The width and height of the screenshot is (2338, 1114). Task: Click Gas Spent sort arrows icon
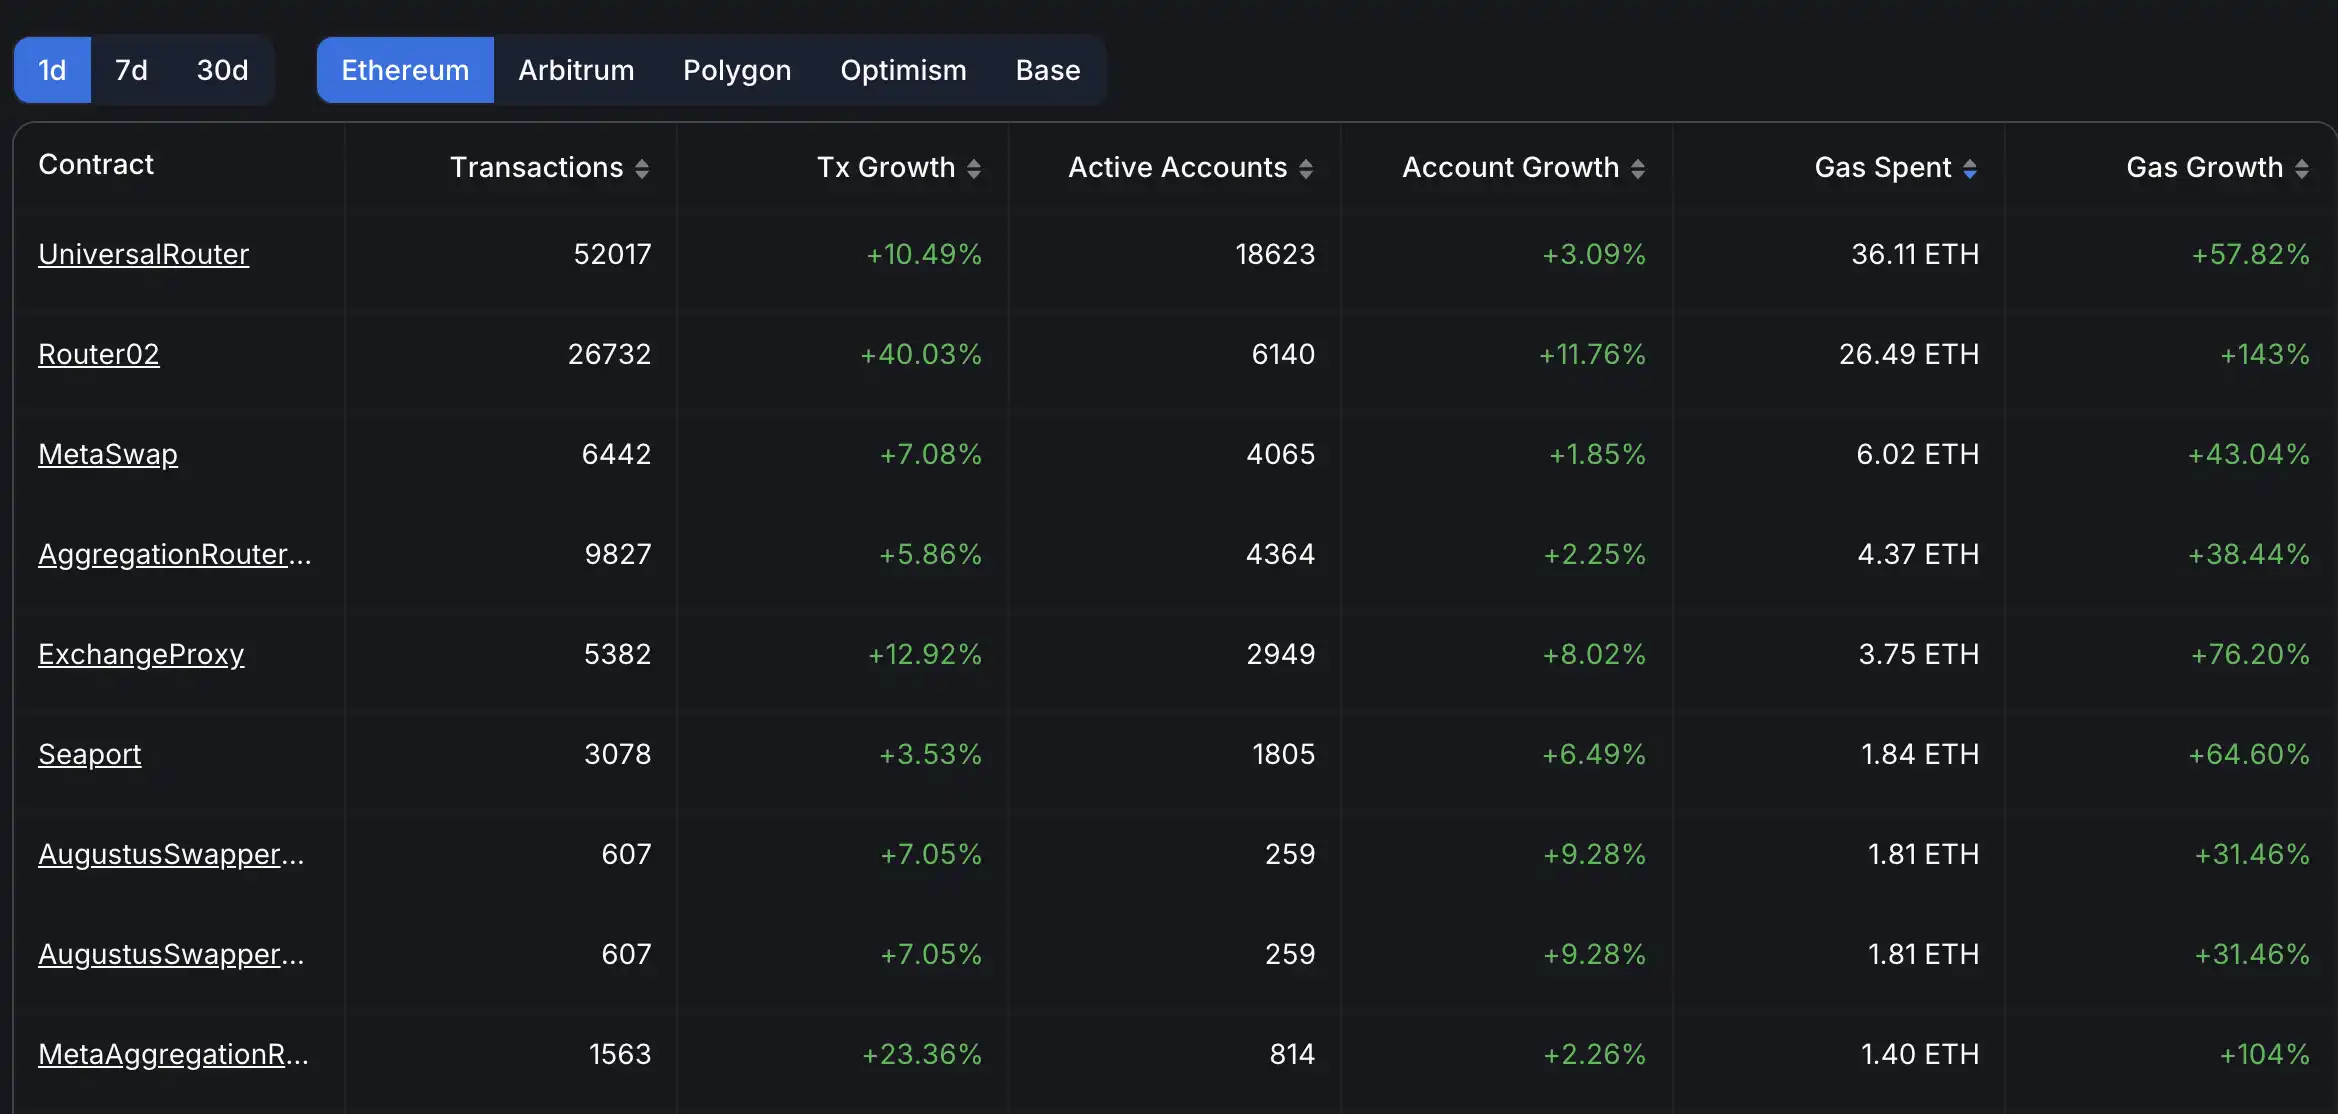[1970, 169]
